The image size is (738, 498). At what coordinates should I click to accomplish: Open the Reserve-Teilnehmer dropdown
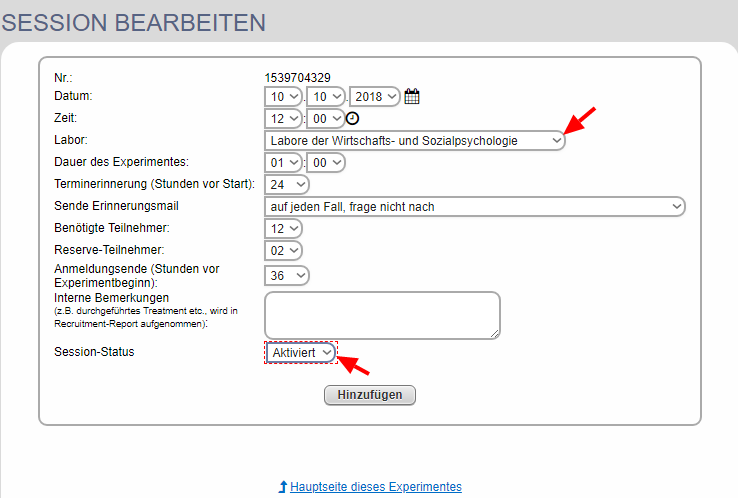[x=283, y=251]
